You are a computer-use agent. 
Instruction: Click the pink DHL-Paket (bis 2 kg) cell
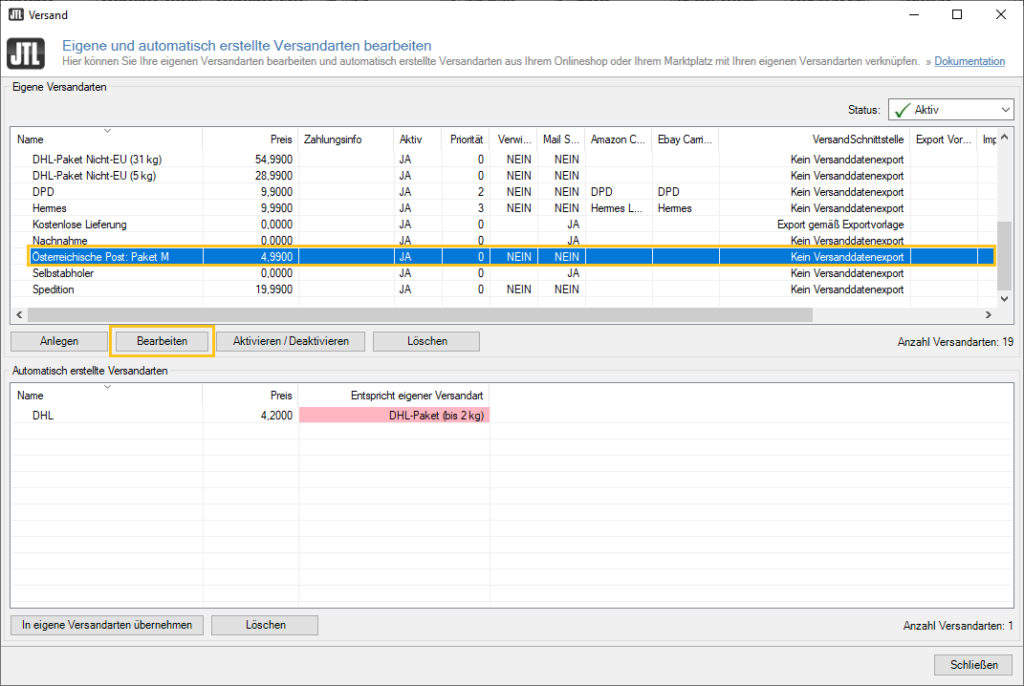click(x=394, y=415)
